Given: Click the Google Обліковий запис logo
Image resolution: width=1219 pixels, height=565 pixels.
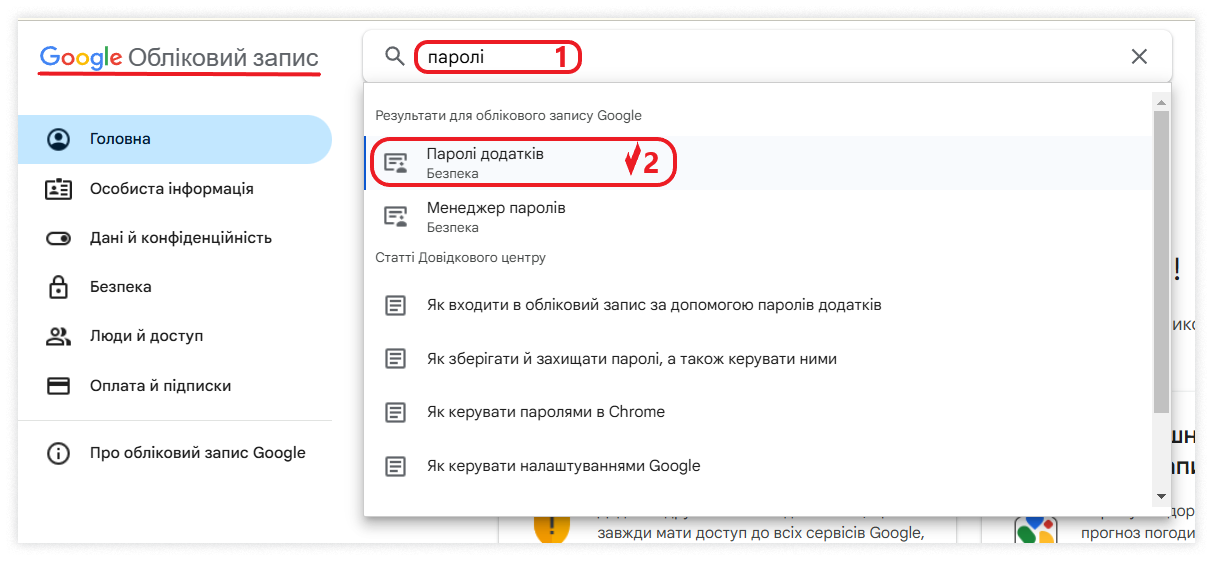Looking at the screenshot, I should (x=179, y=58).
